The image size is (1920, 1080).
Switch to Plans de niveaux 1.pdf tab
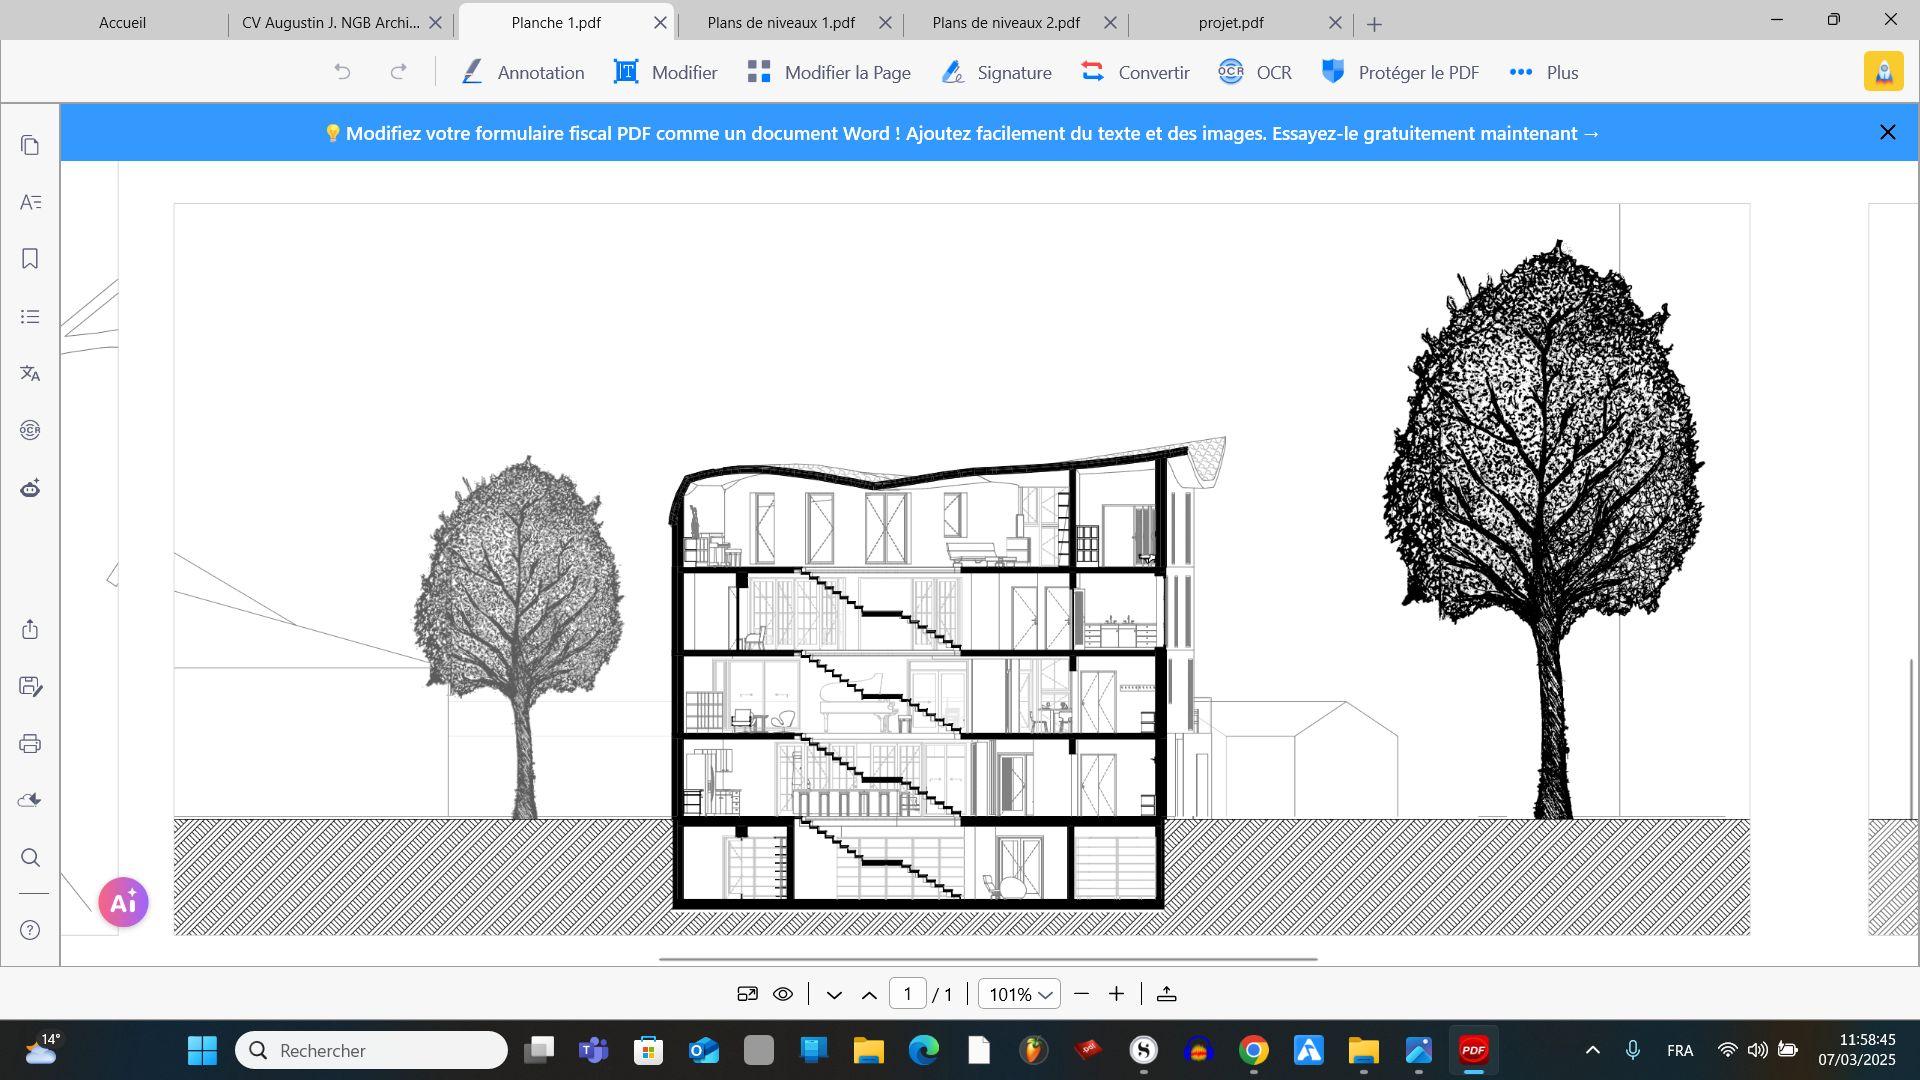tap(781, 22)
